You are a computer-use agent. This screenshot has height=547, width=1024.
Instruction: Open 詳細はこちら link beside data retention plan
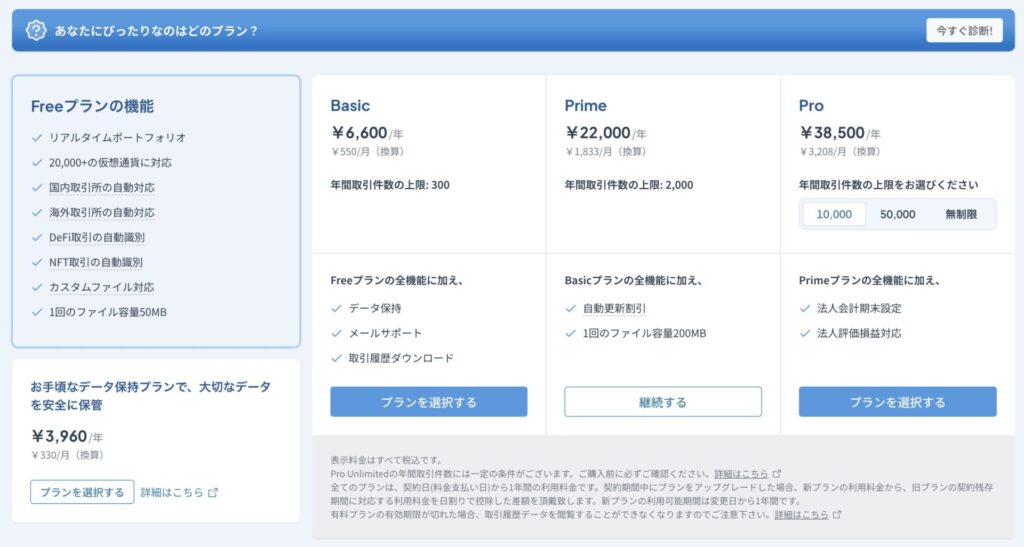point(172,492)
